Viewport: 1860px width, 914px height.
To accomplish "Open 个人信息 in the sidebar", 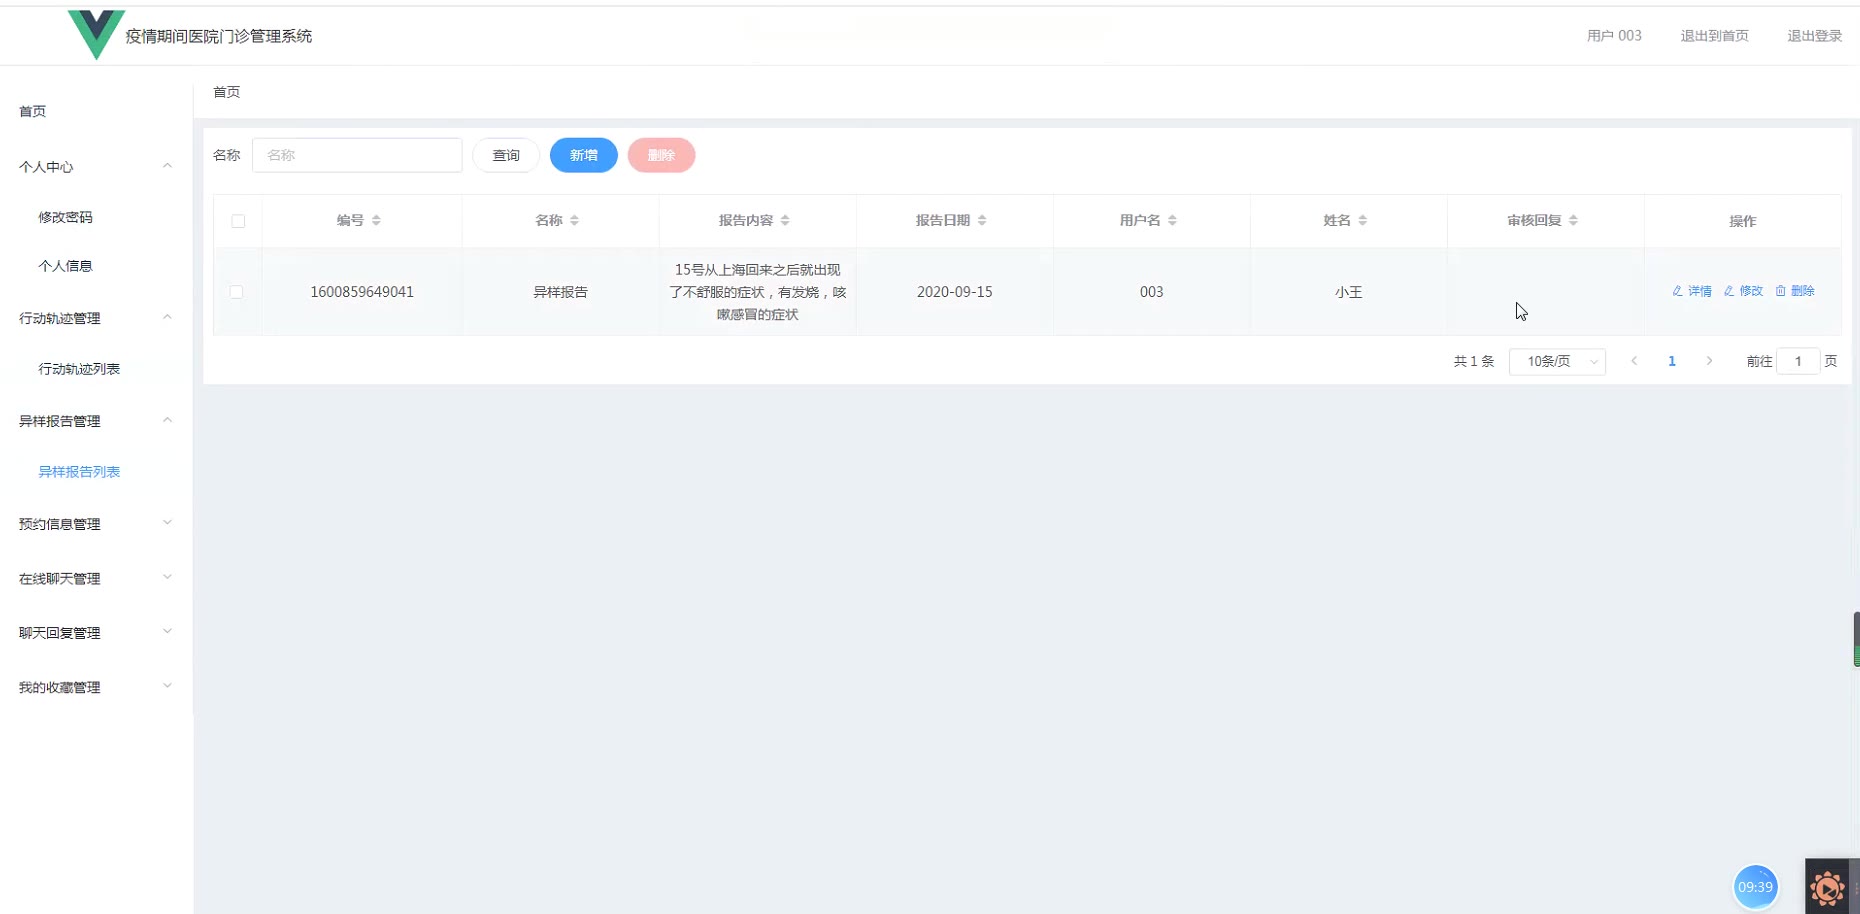I will coord(66,266).
